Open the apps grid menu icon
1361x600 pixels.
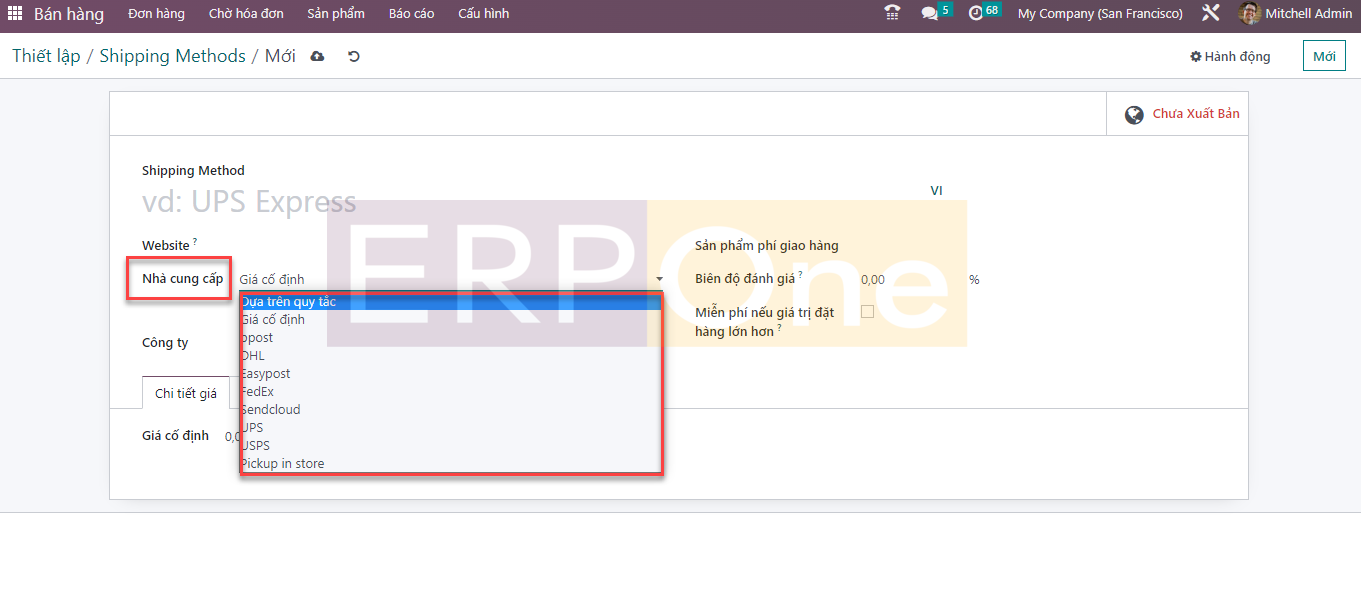[15, 14]
